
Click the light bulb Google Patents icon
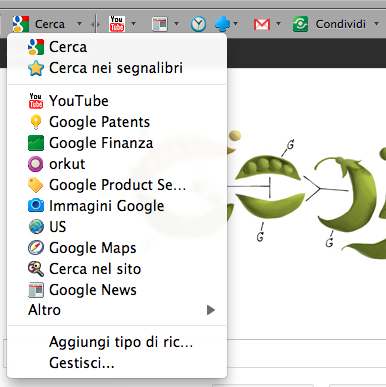point(36,122)
